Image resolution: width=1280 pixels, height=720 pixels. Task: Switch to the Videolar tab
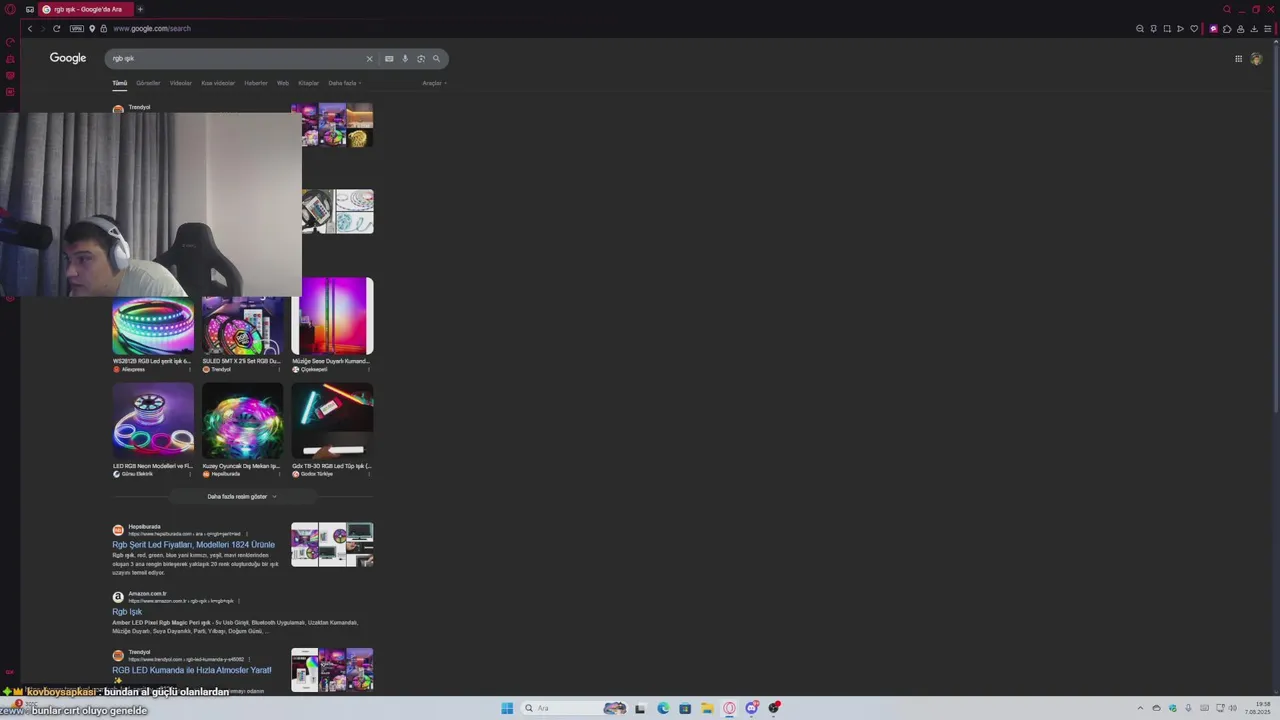pyautogui.click(x=181, y=83)
